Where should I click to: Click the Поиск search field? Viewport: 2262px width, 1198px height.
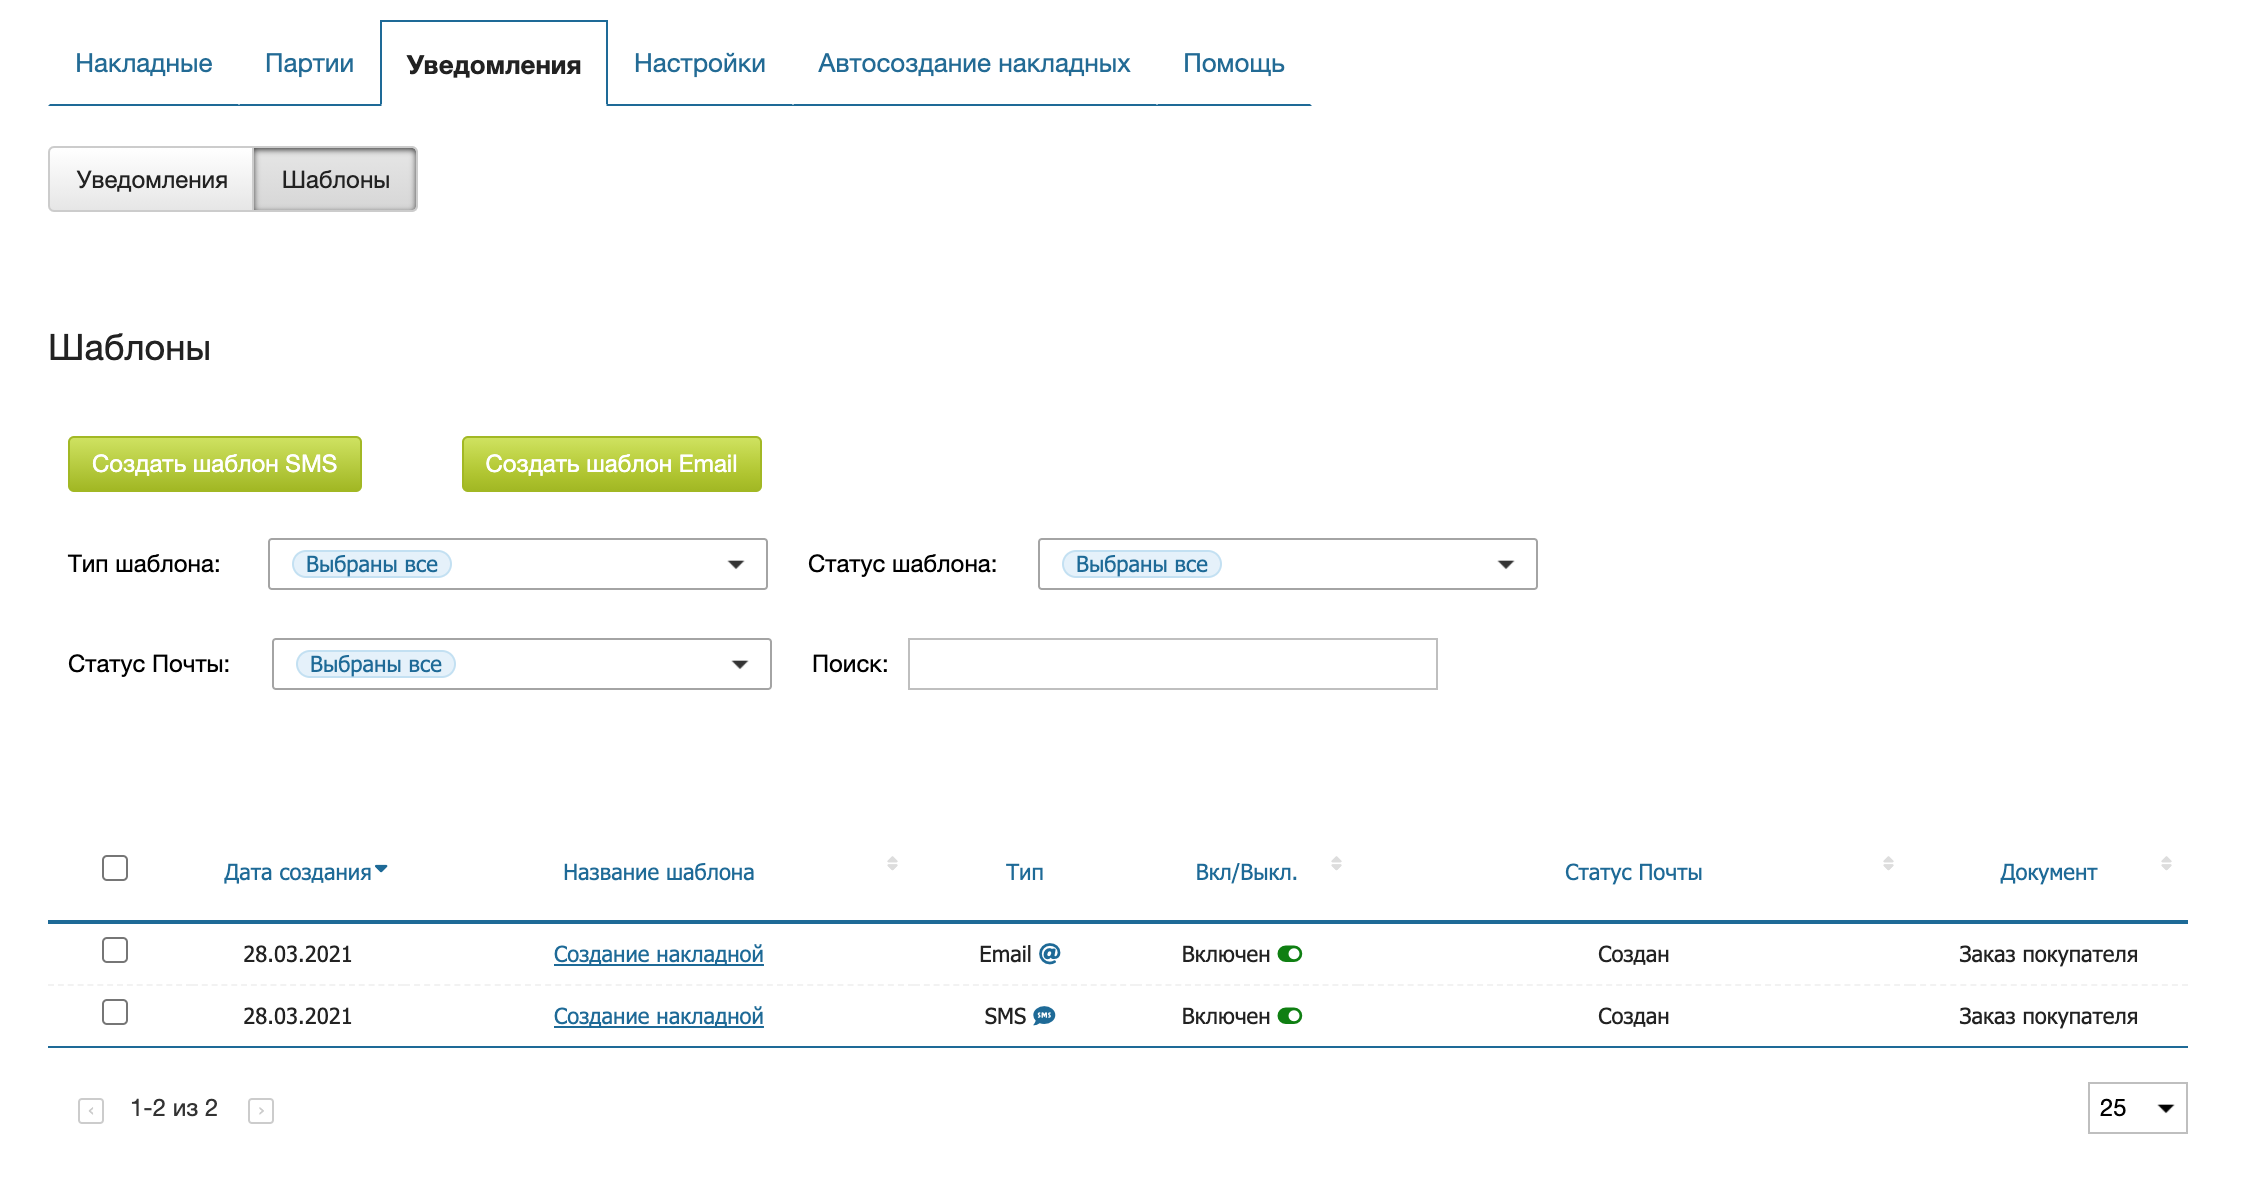point(1172,664)
